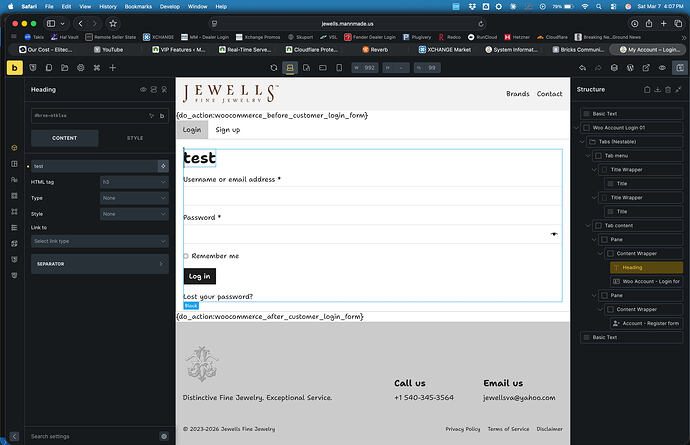This screenshot has height=445, width=690.
Task: Click Lost your password? link
Action: (218, 297)
